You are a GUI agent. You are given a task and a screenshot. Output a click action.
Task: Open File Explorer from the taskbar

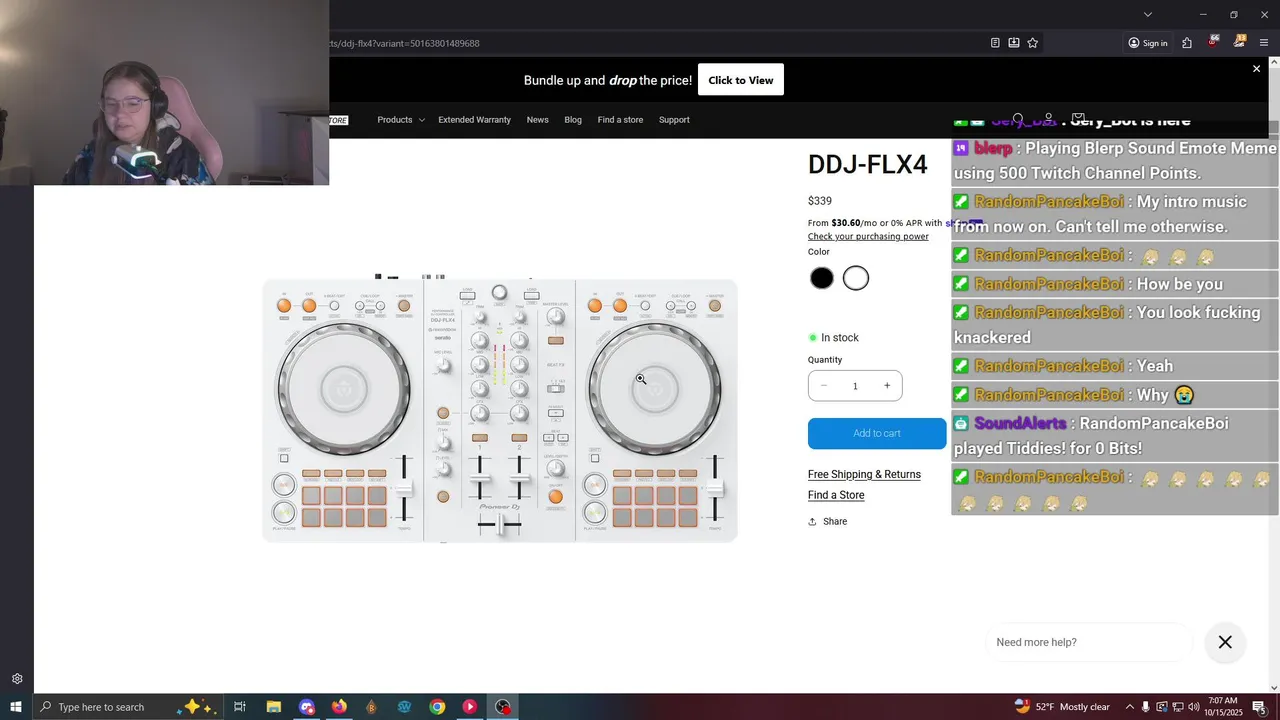click(x=273, y=707)
